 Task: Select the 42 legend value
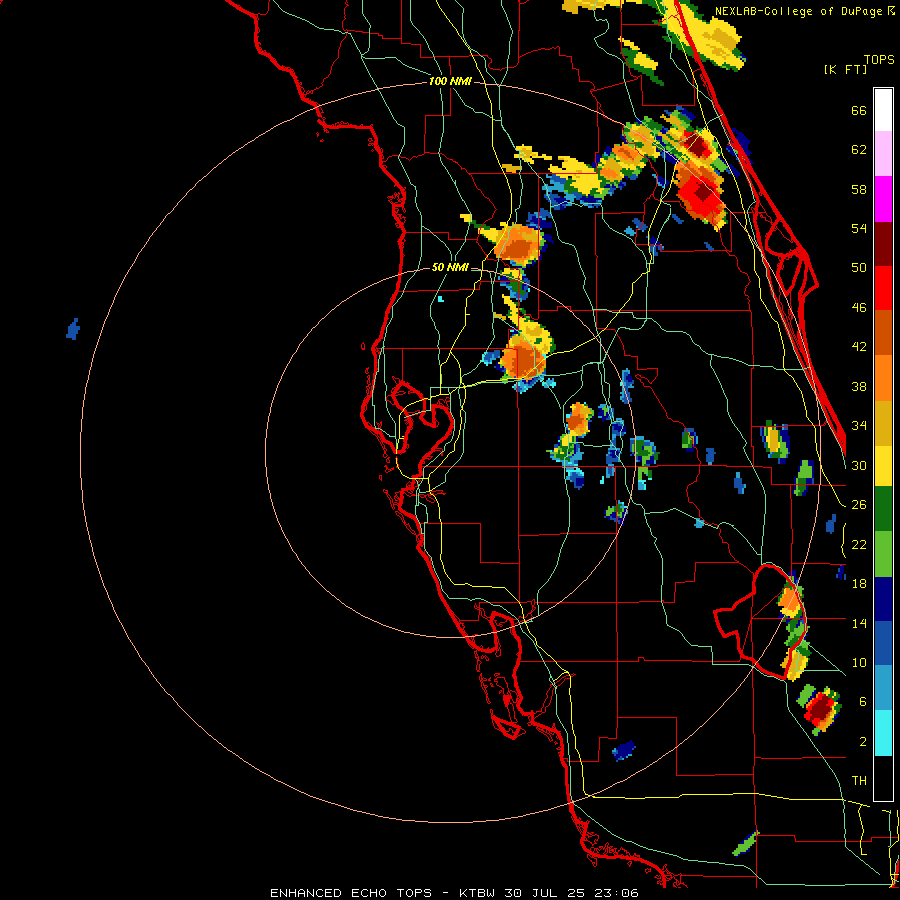click(x=859, y=347)
